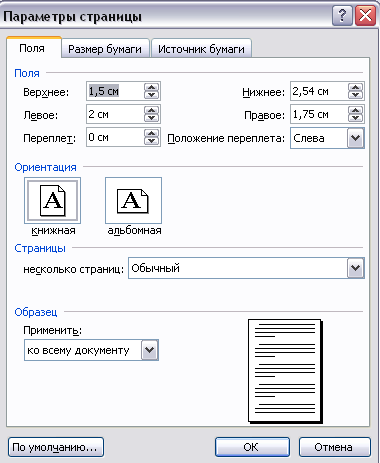Decrease the Нижнее margin with down arrow
The image size is (380, 463).
point(355,95)
